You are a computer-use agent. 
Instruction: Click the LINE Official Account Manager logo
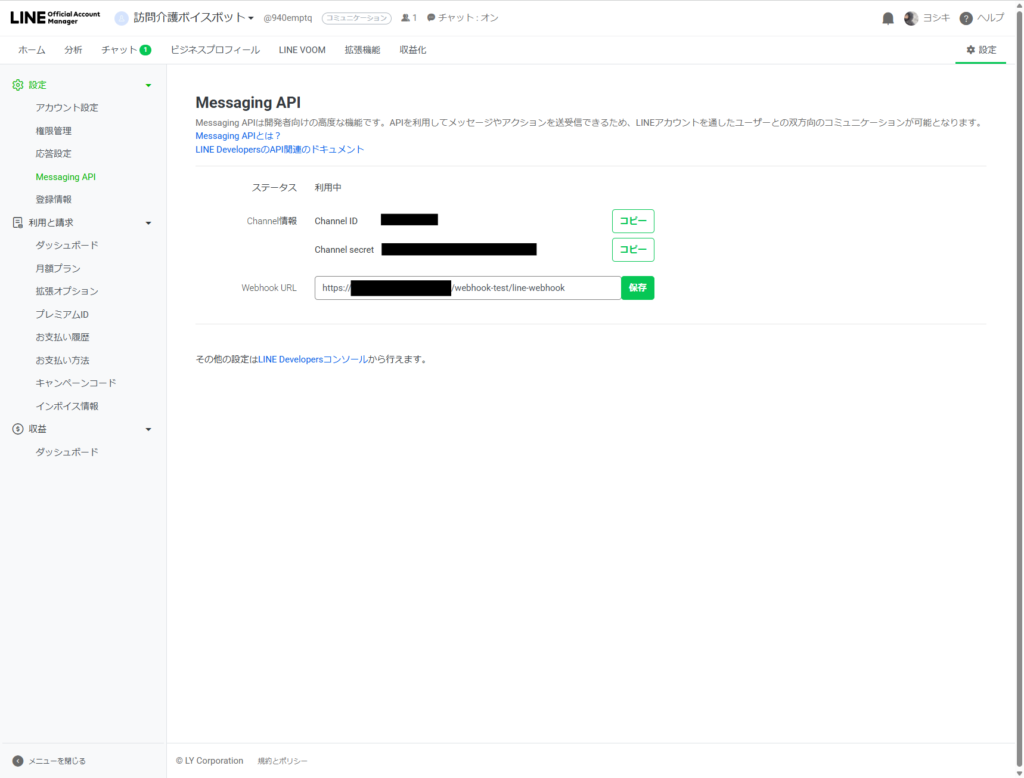[x=56, y=18]
